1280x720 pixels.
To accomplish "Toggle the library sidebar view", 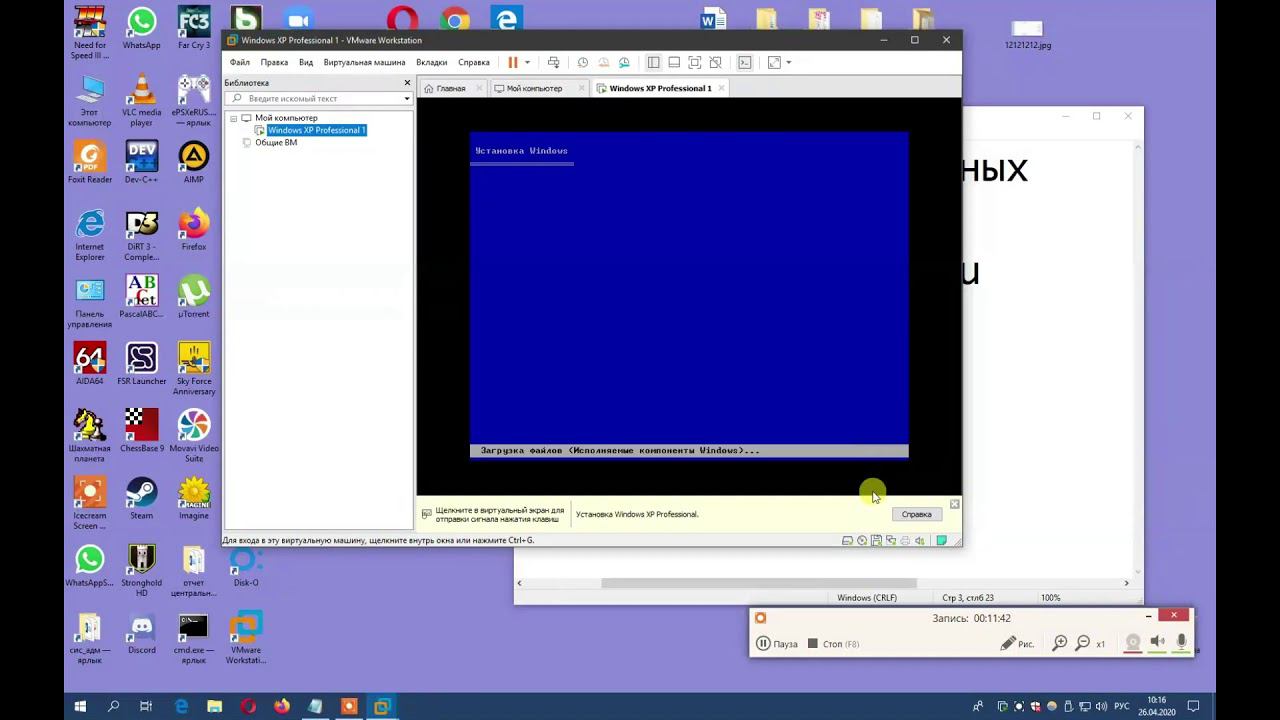I will [653, 62].
